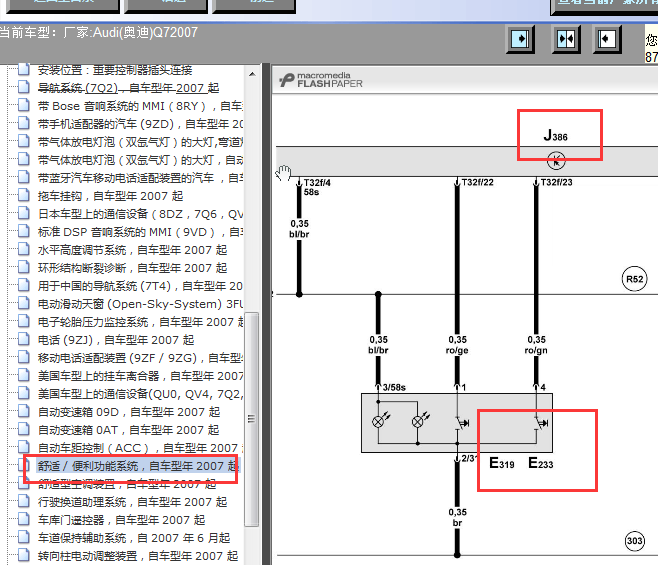Click document icon beside 拖车挂钩 entry
658x565 pixels.
pos(24,196)
